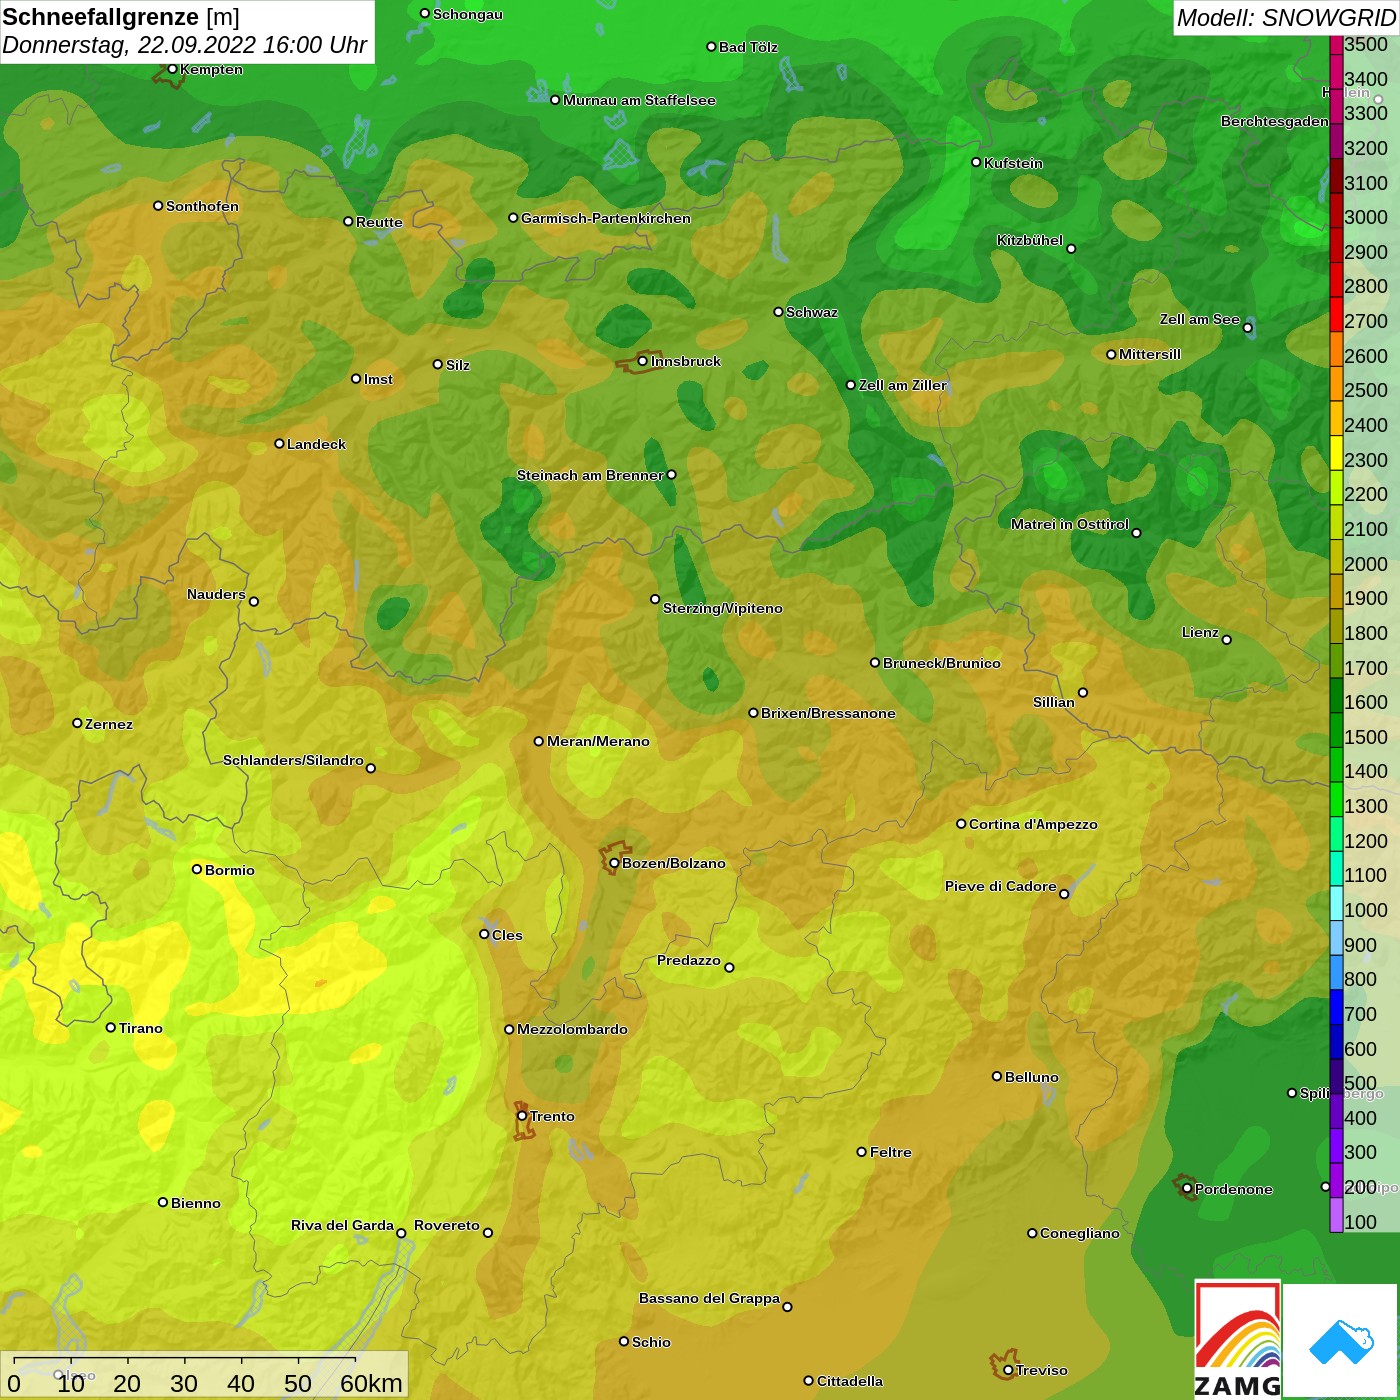Click the Treviso city marker
The width and height of the screenshot is (1400, 1400).
click(x=1008, y=1370)
